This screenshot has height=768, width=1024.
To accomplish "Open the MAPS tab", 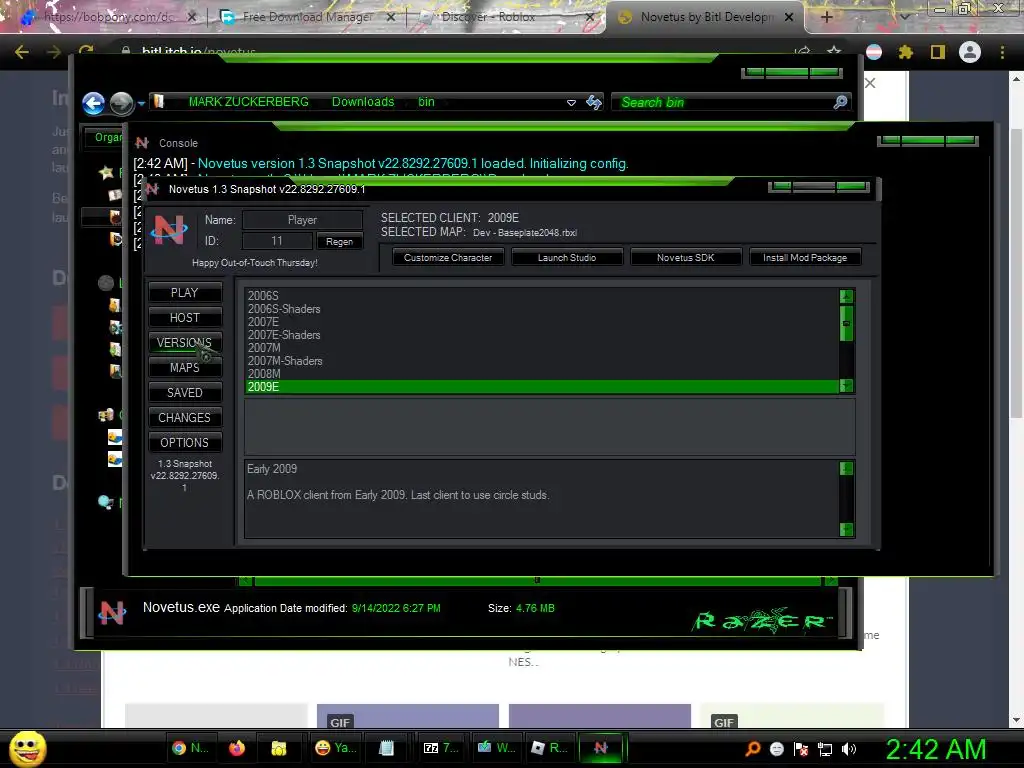I will (x=185, y=368).
